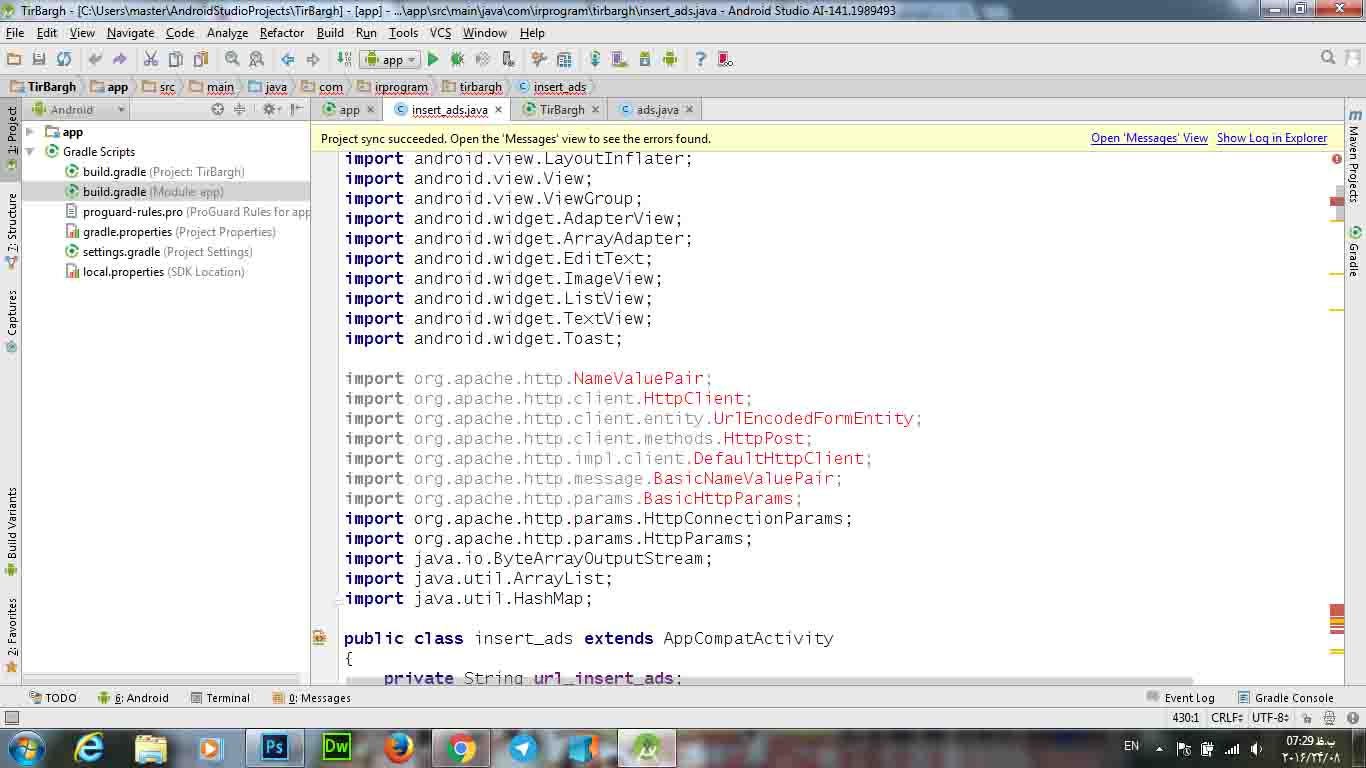
Task: Click the Open 'Messages' View link
Action: tap(1149, 139)
